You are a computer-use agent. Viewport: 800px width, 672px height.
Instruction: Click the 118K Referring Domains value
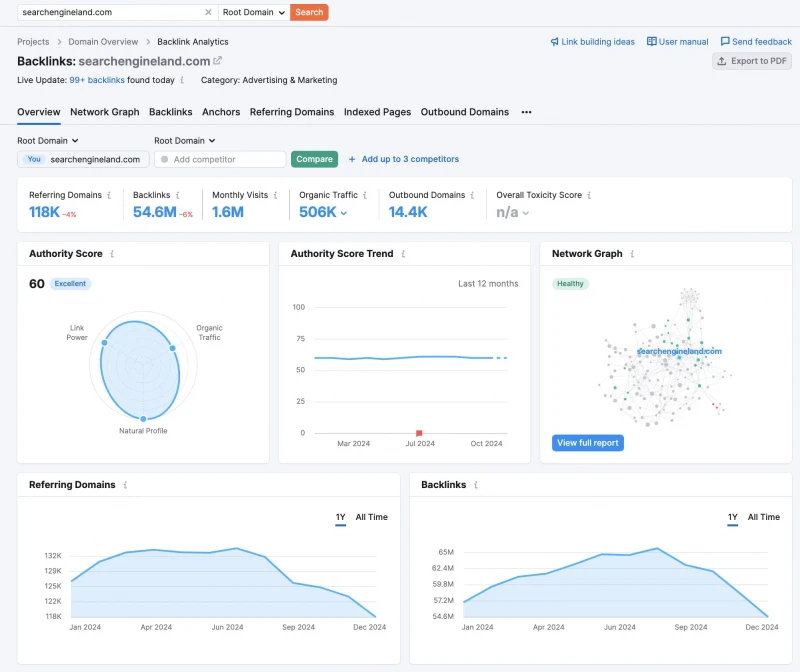click(x=44, y=212)
